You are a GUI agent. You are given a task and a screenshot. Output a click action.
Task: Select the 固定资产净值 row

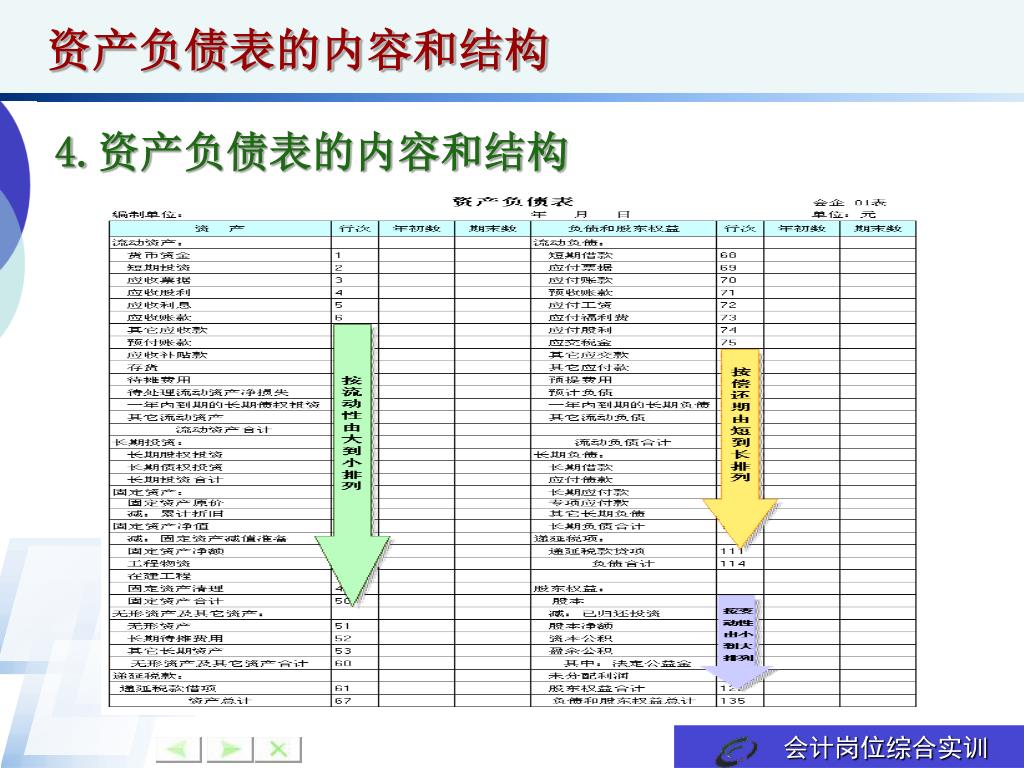coord(160,526)
